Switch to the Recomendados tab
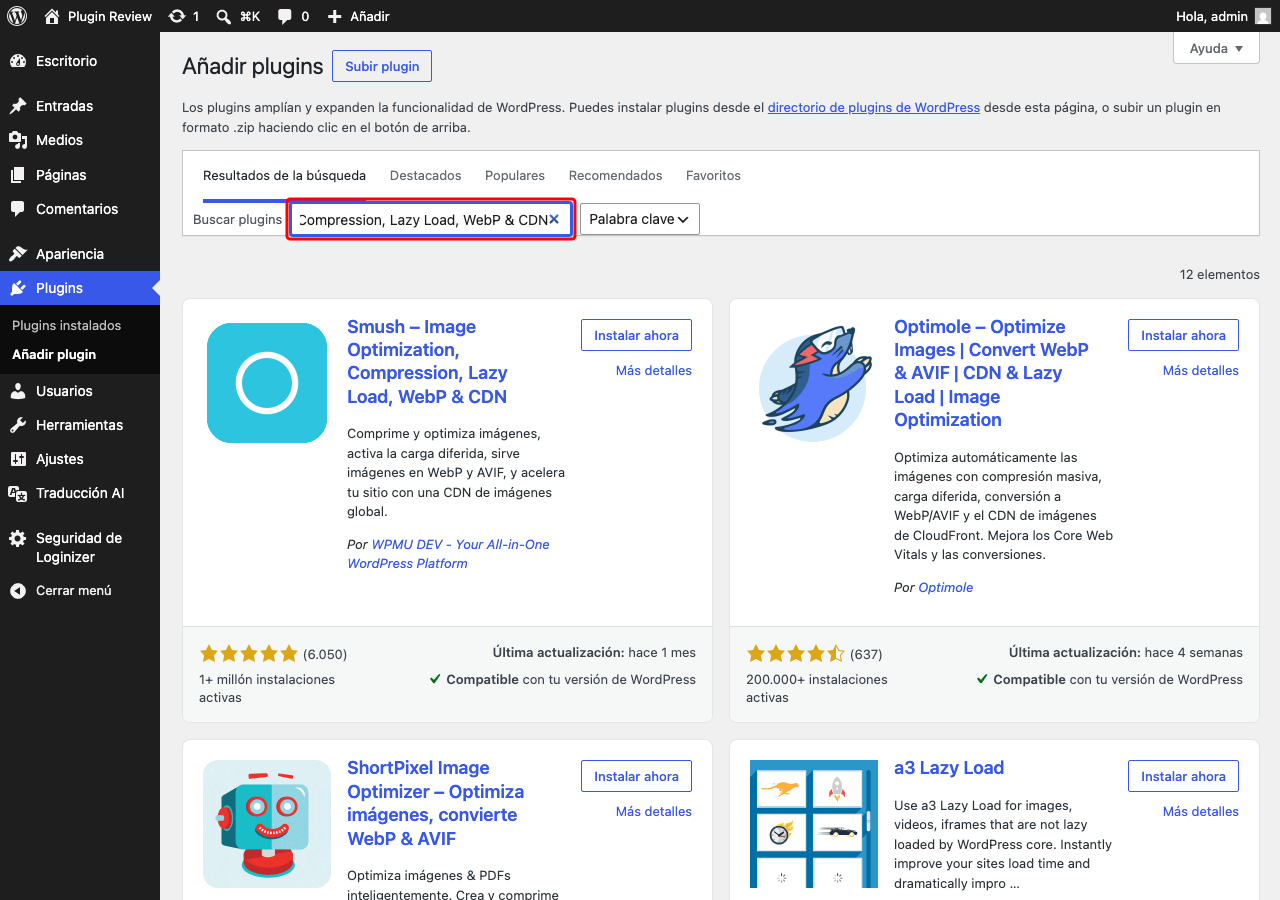 616,176
